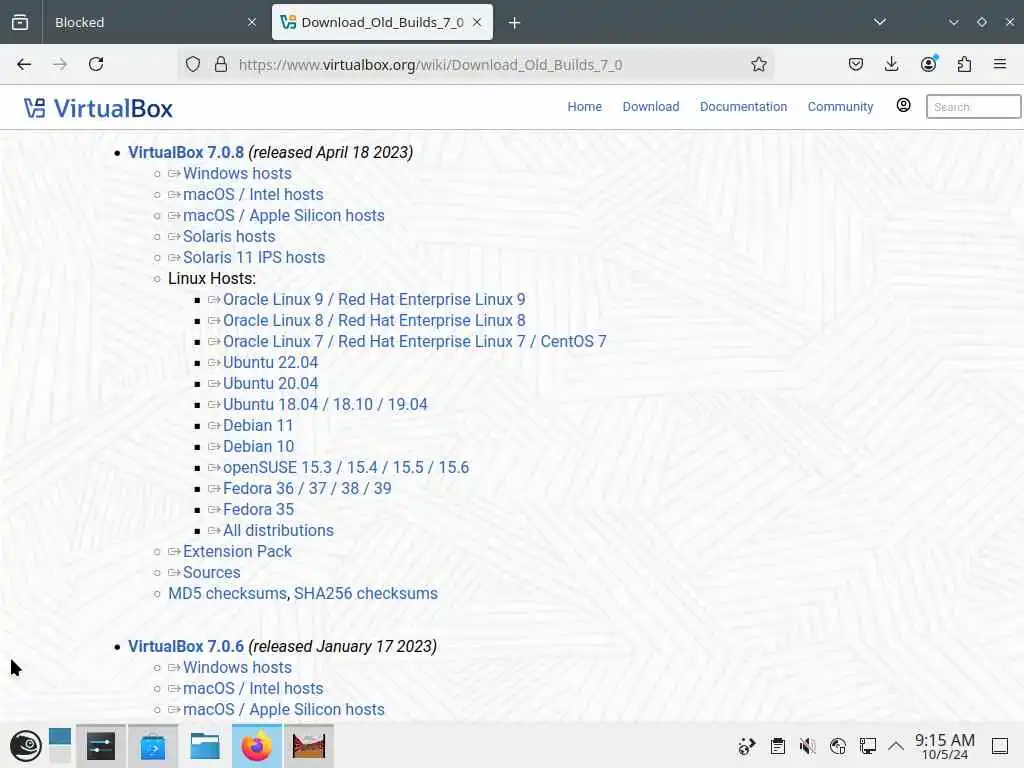Image resolution: width=1024 pixels, height=768 pixels.
Task: Download 7.0.8 Windows hosts
Action: pyautogui.click(x=237, y=173)
